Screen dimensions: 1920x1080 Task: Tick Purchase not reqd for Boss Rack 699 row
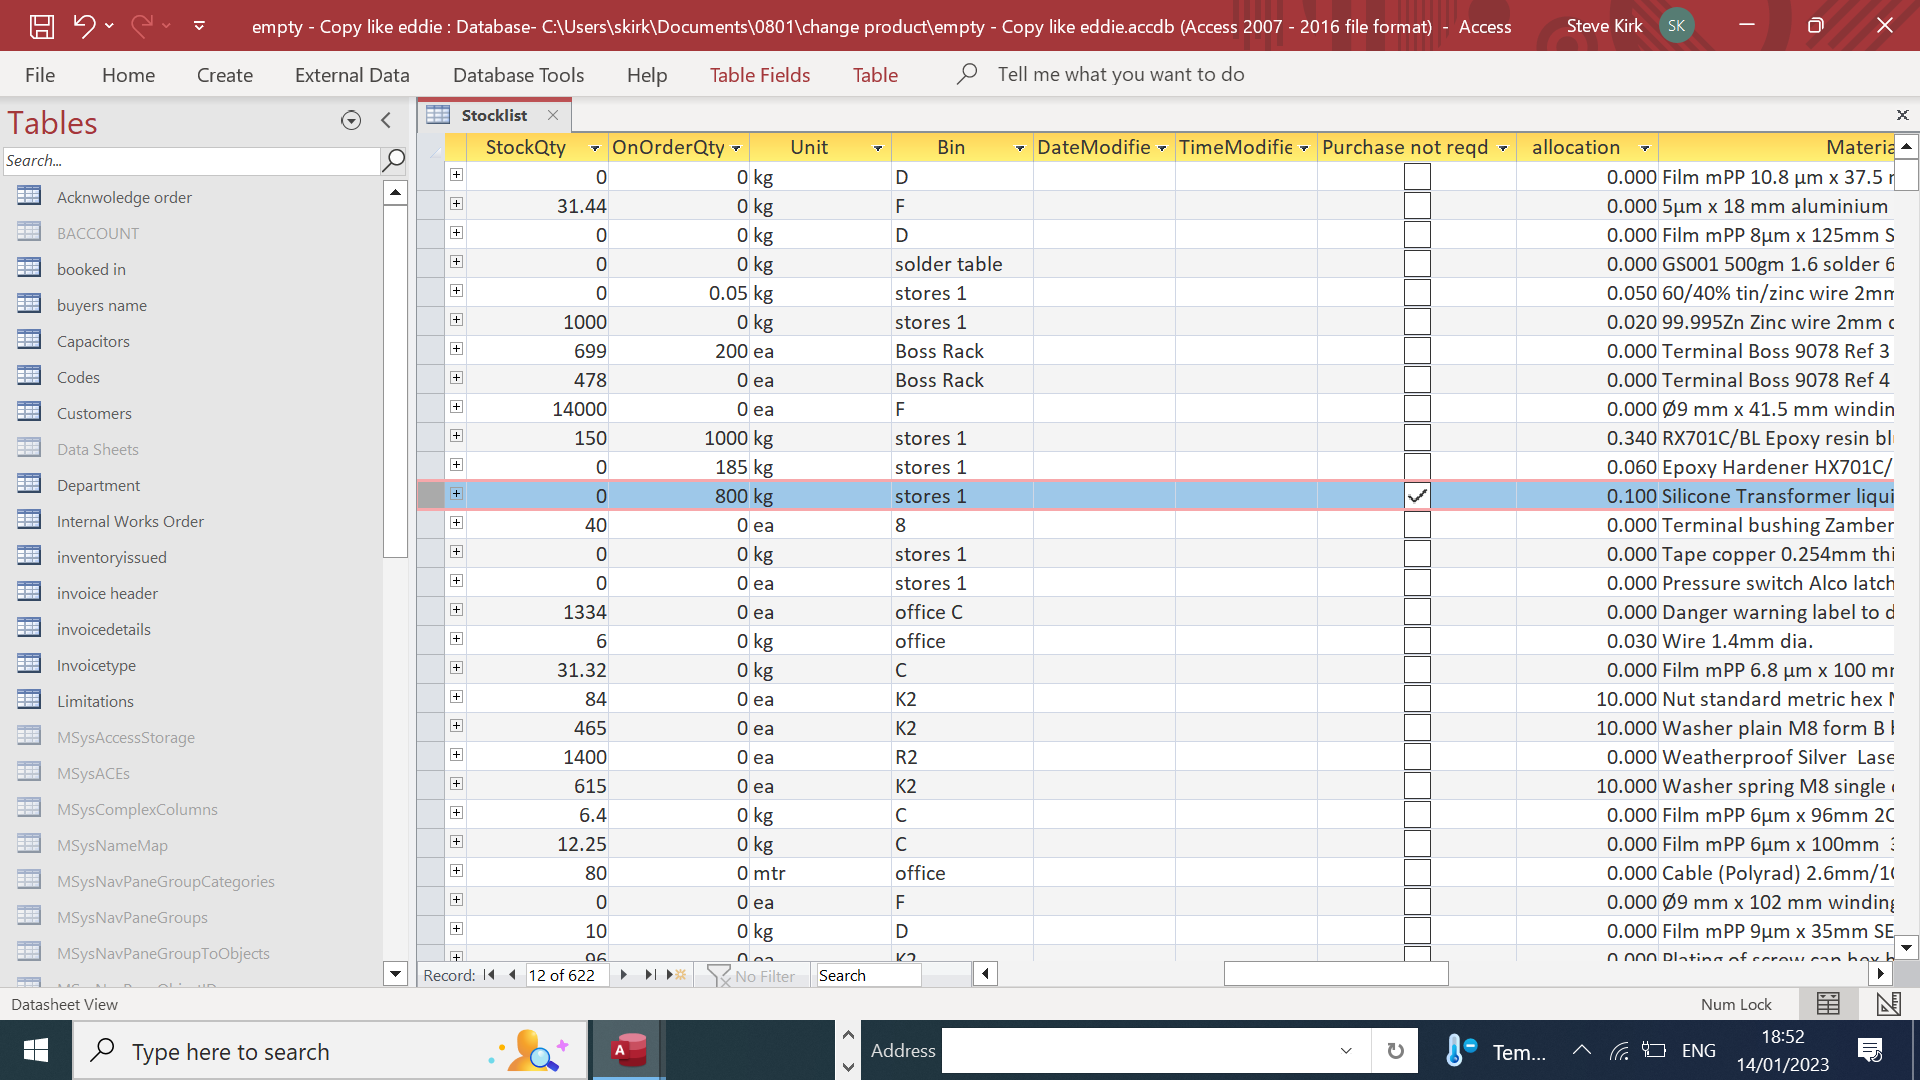coord(1417,351)
